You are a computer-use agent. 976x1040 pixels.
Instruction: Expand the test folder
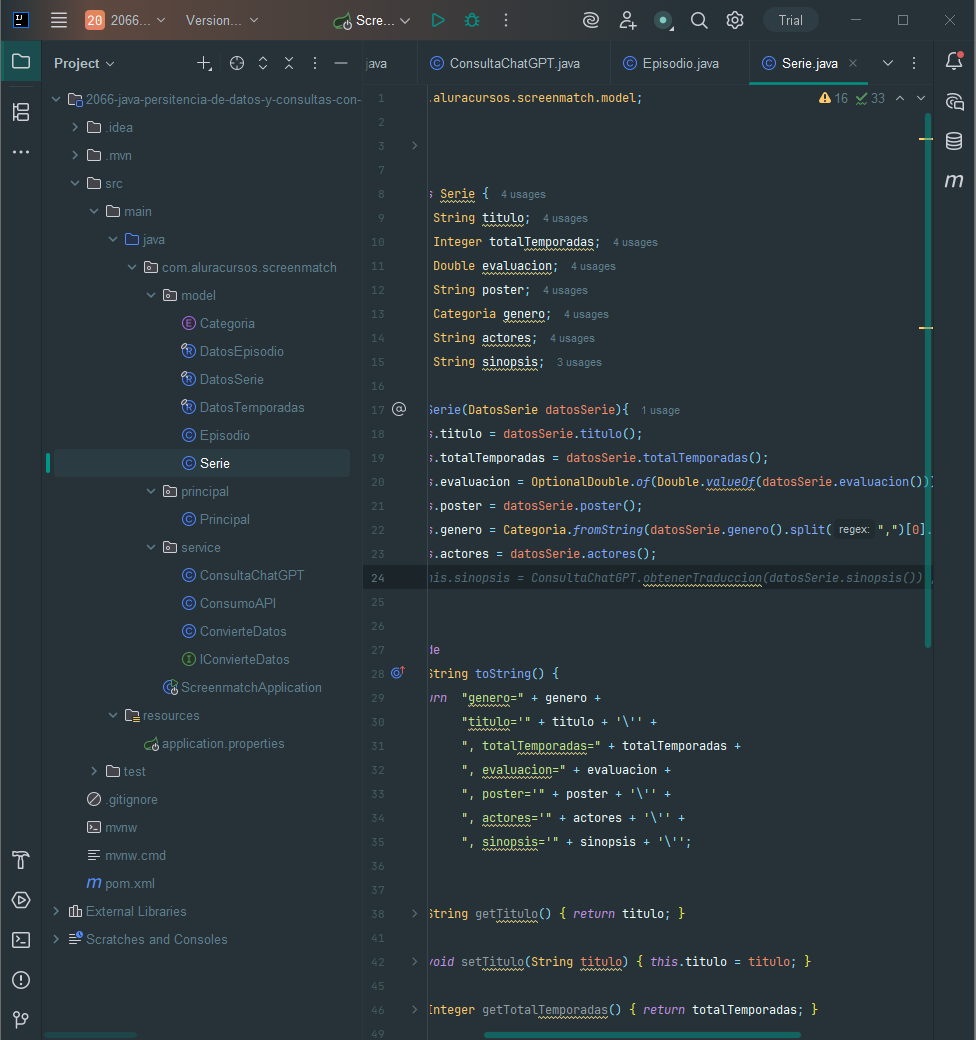coord(94,771)
